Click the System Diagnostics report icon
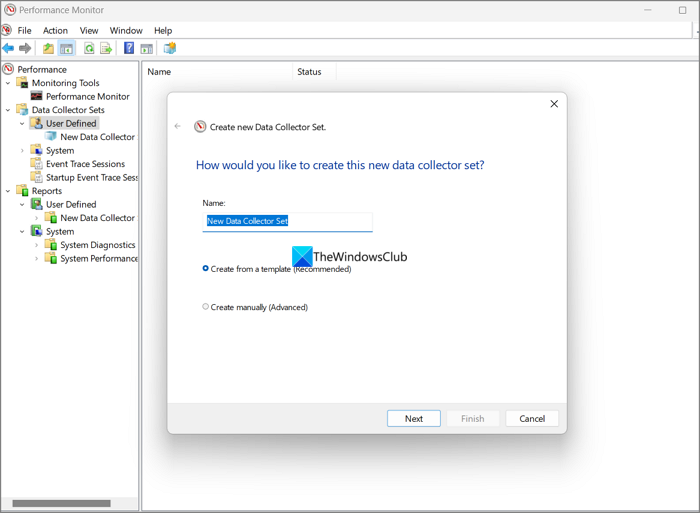This screenshot has width=700, height=513. [x=51, y=245]
